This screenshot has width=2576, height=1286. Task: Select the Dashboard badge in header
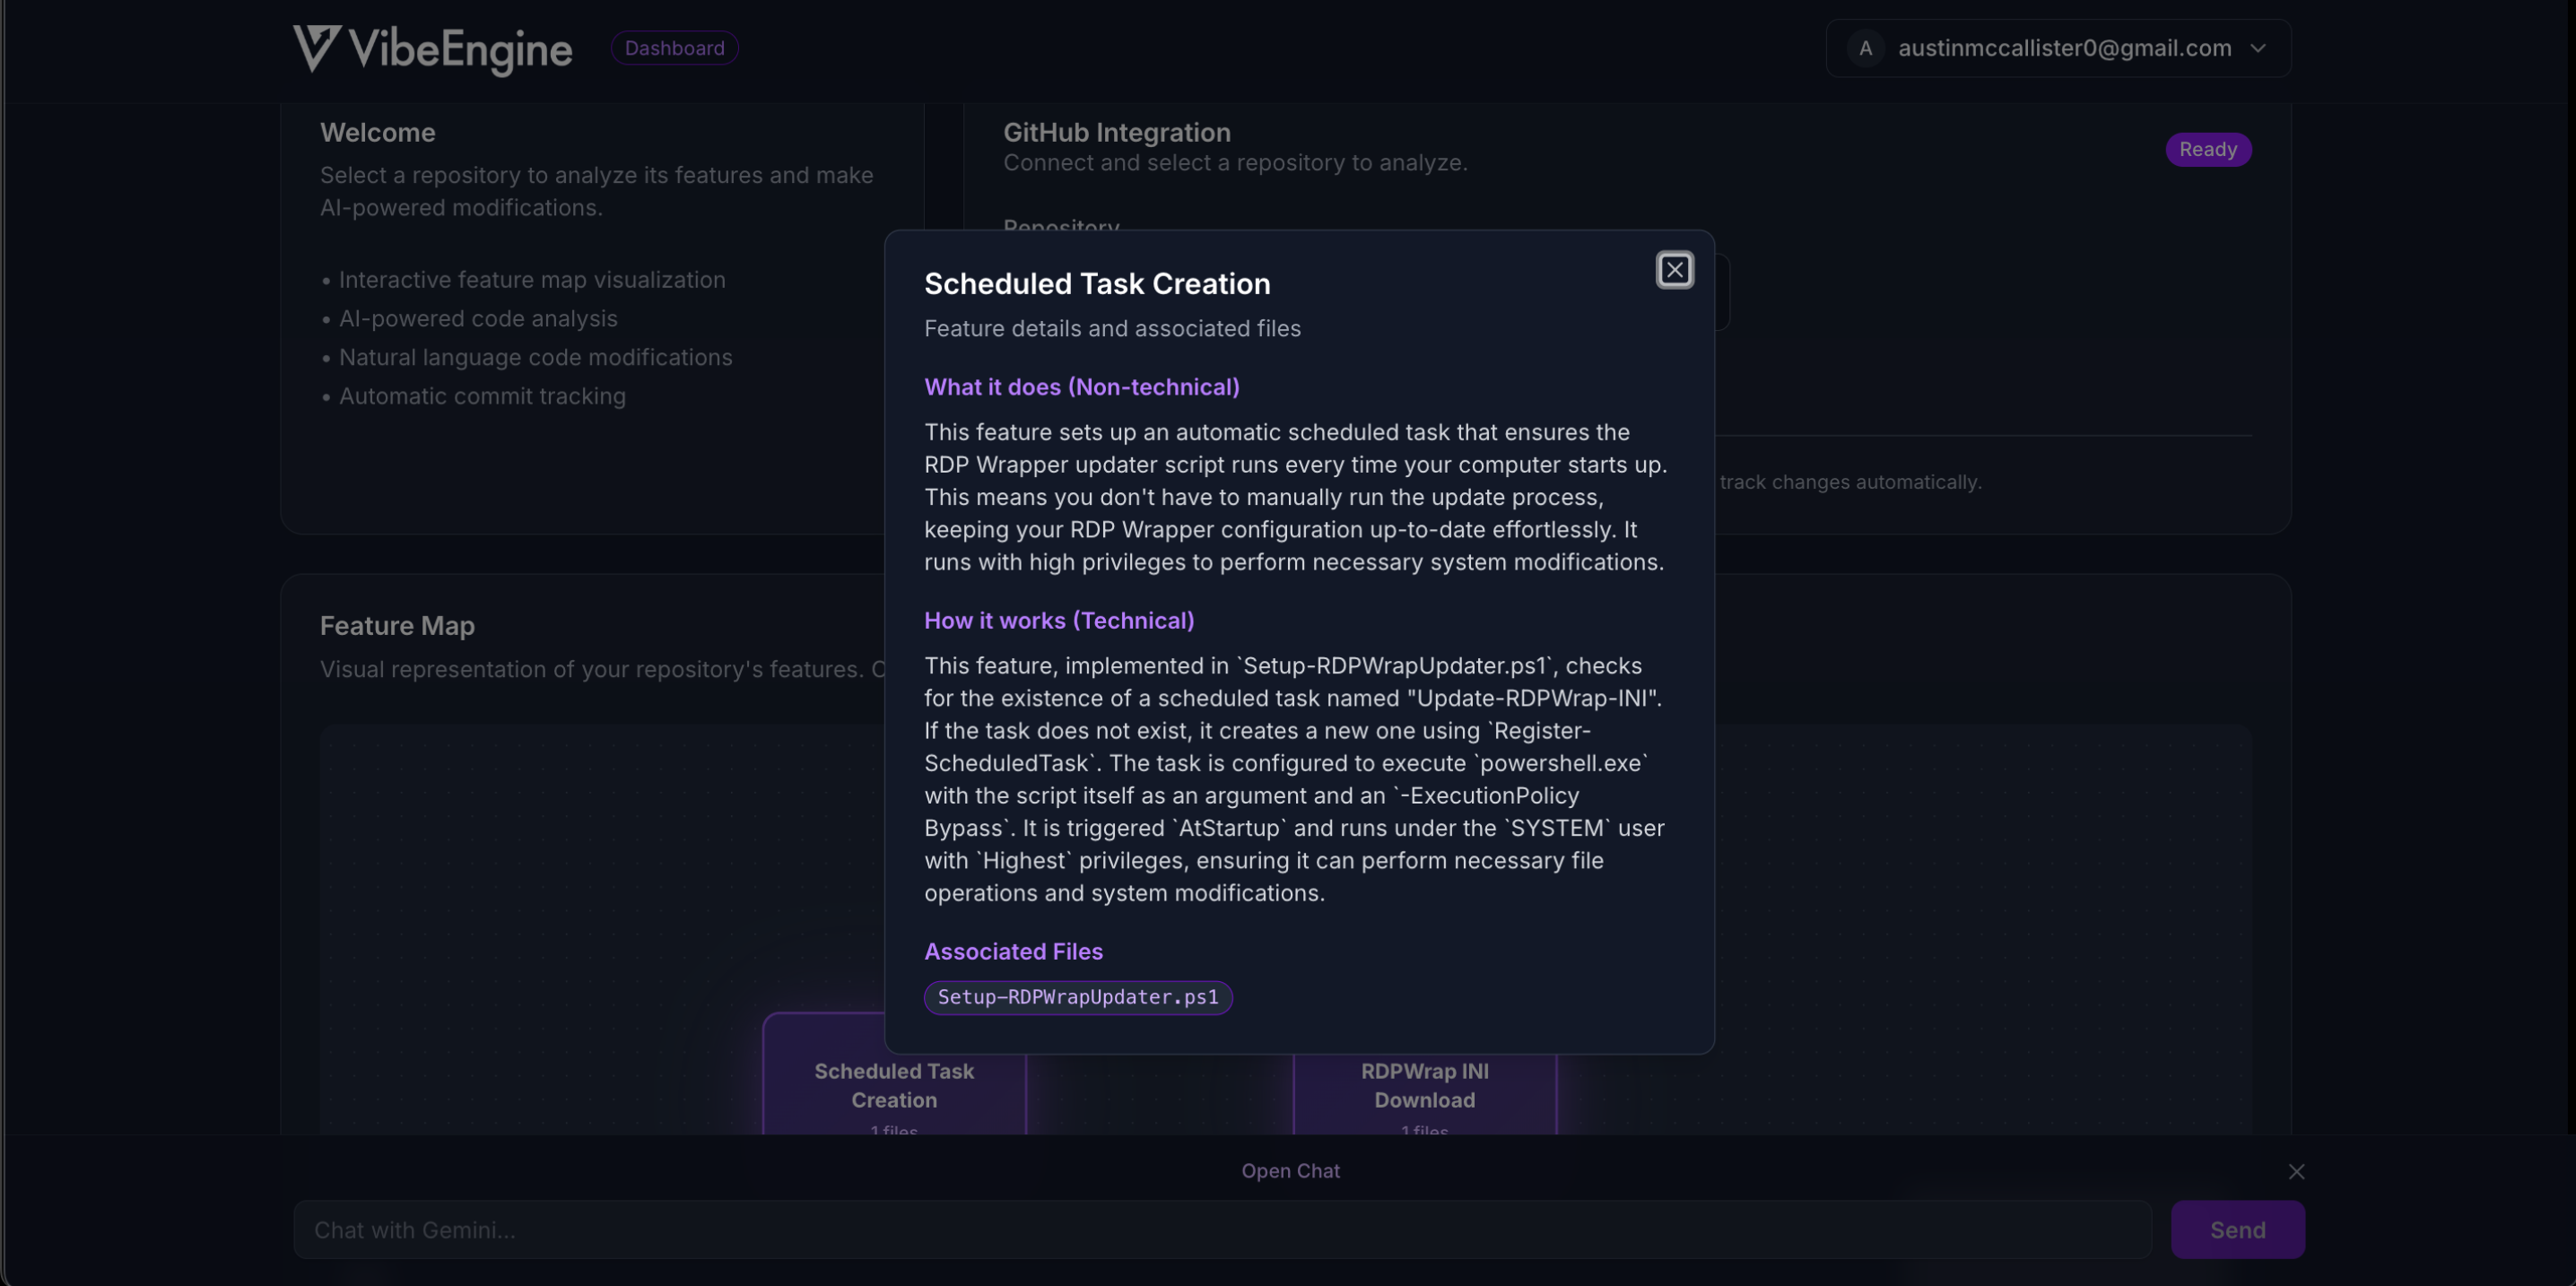tap(674, 48)
